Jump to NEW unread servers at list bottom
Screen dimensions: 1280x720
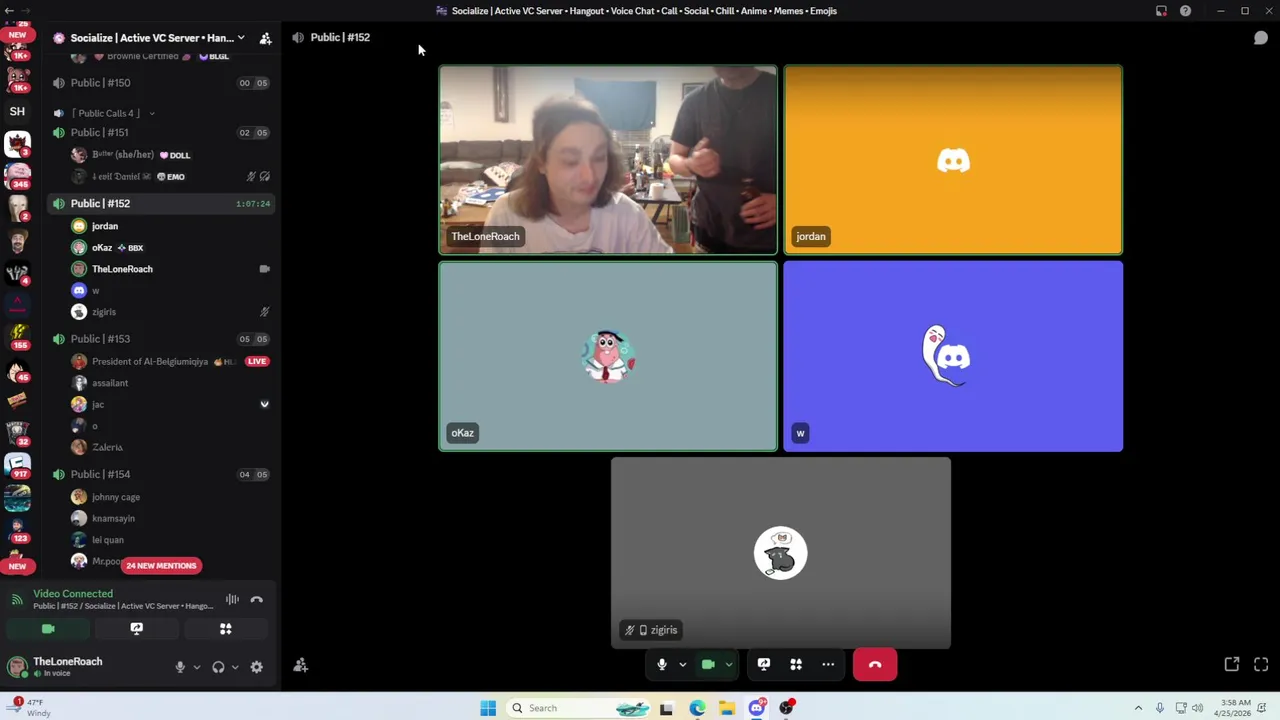pos(17,566)
